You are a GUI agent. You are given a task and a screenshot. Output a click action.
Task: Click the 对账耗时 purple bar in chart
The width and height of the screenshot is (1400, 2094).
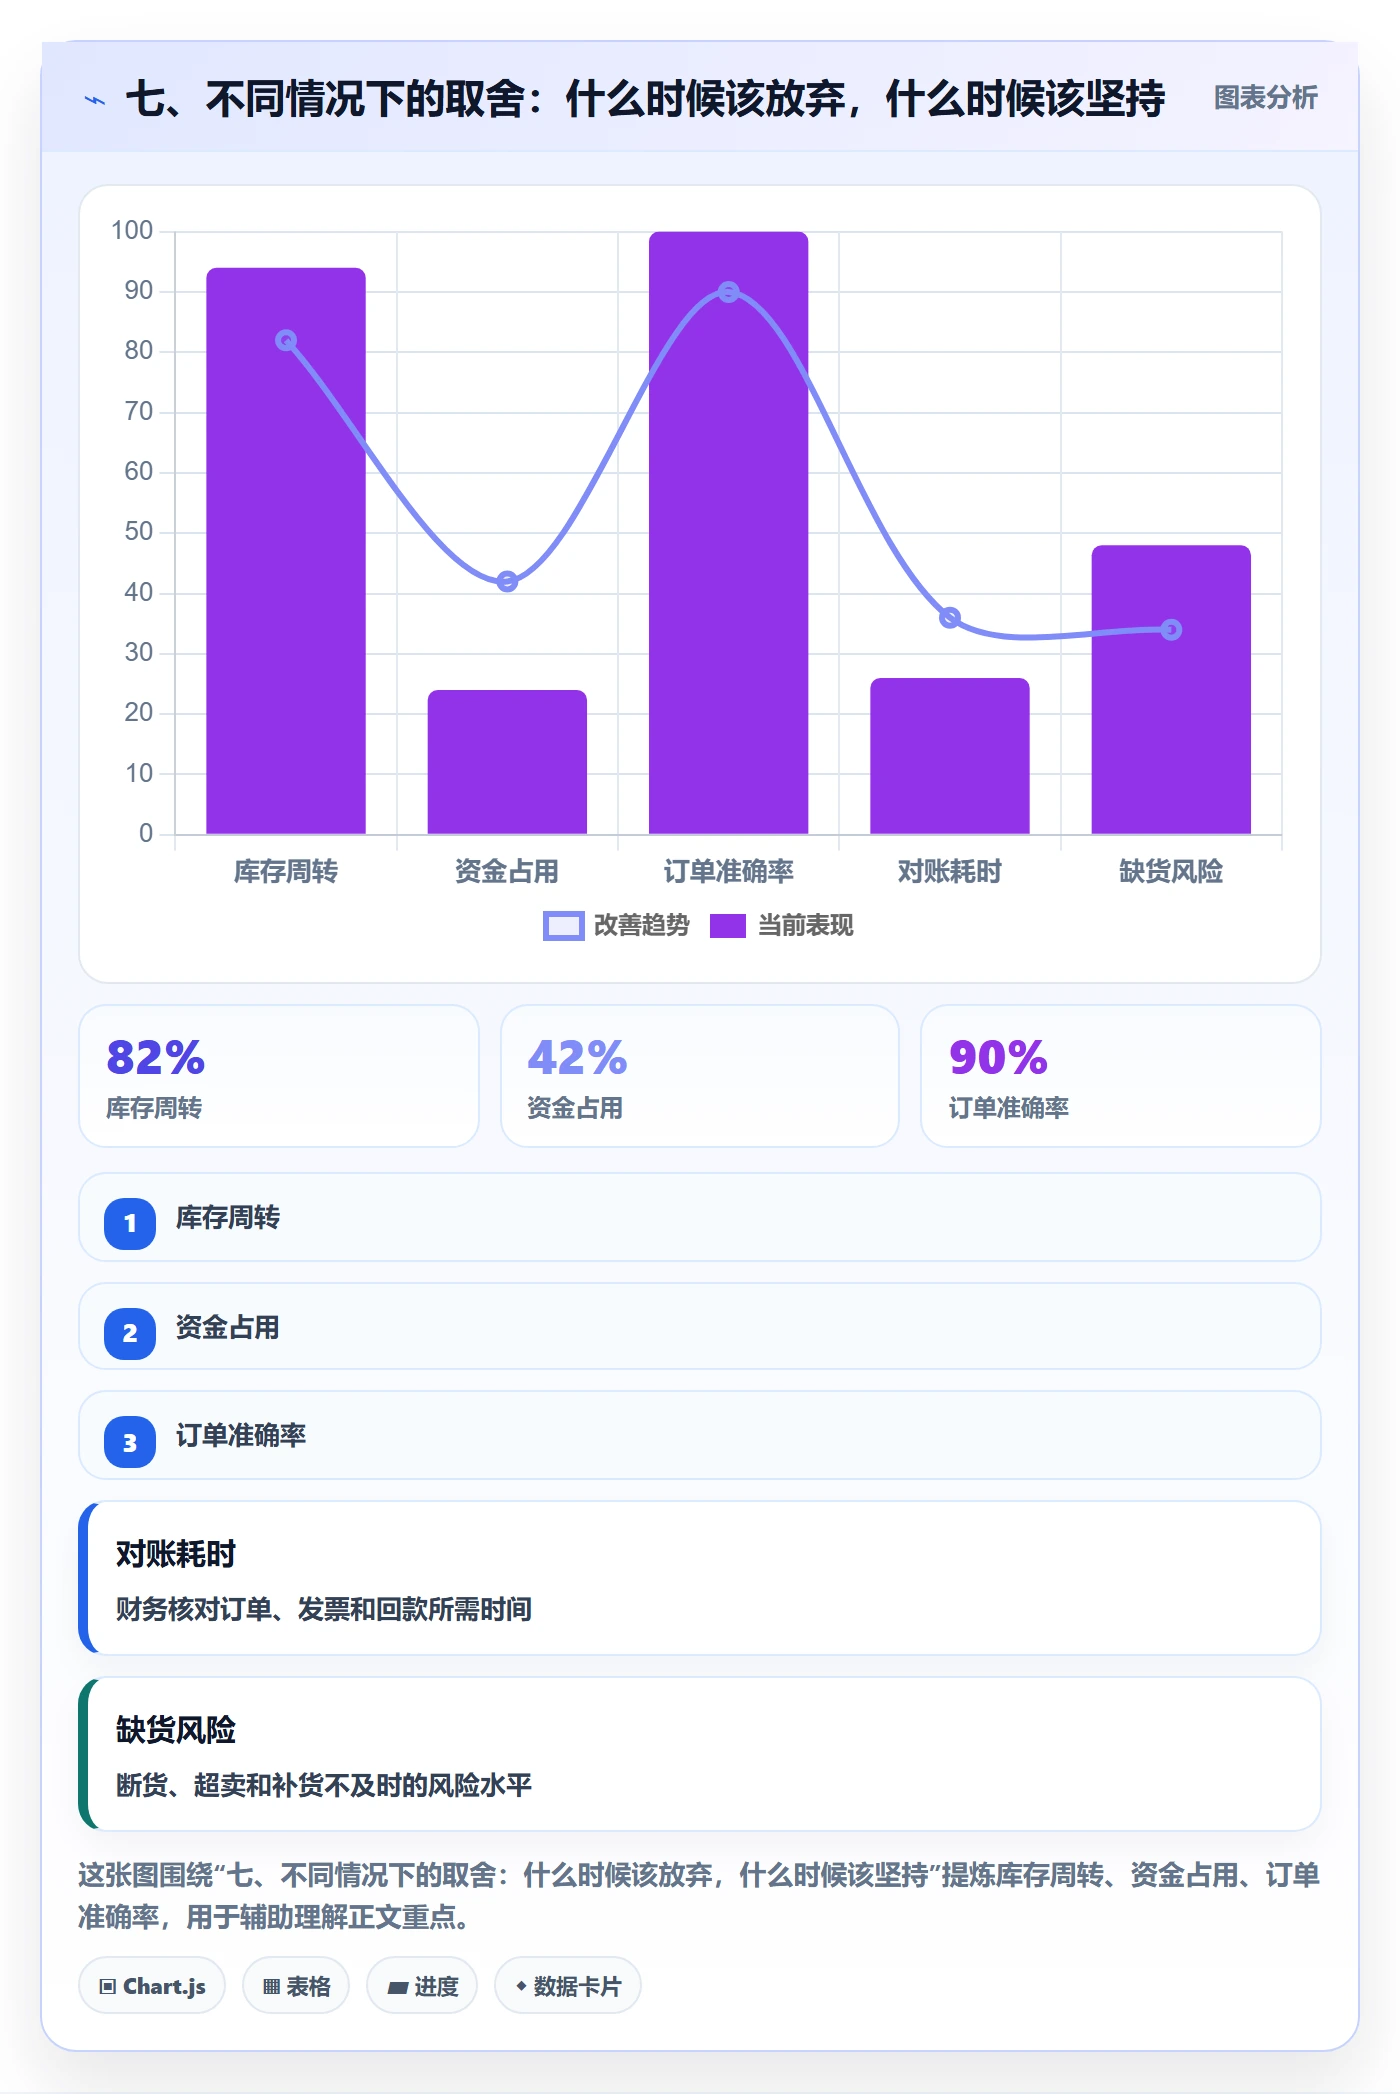[950, 756]
